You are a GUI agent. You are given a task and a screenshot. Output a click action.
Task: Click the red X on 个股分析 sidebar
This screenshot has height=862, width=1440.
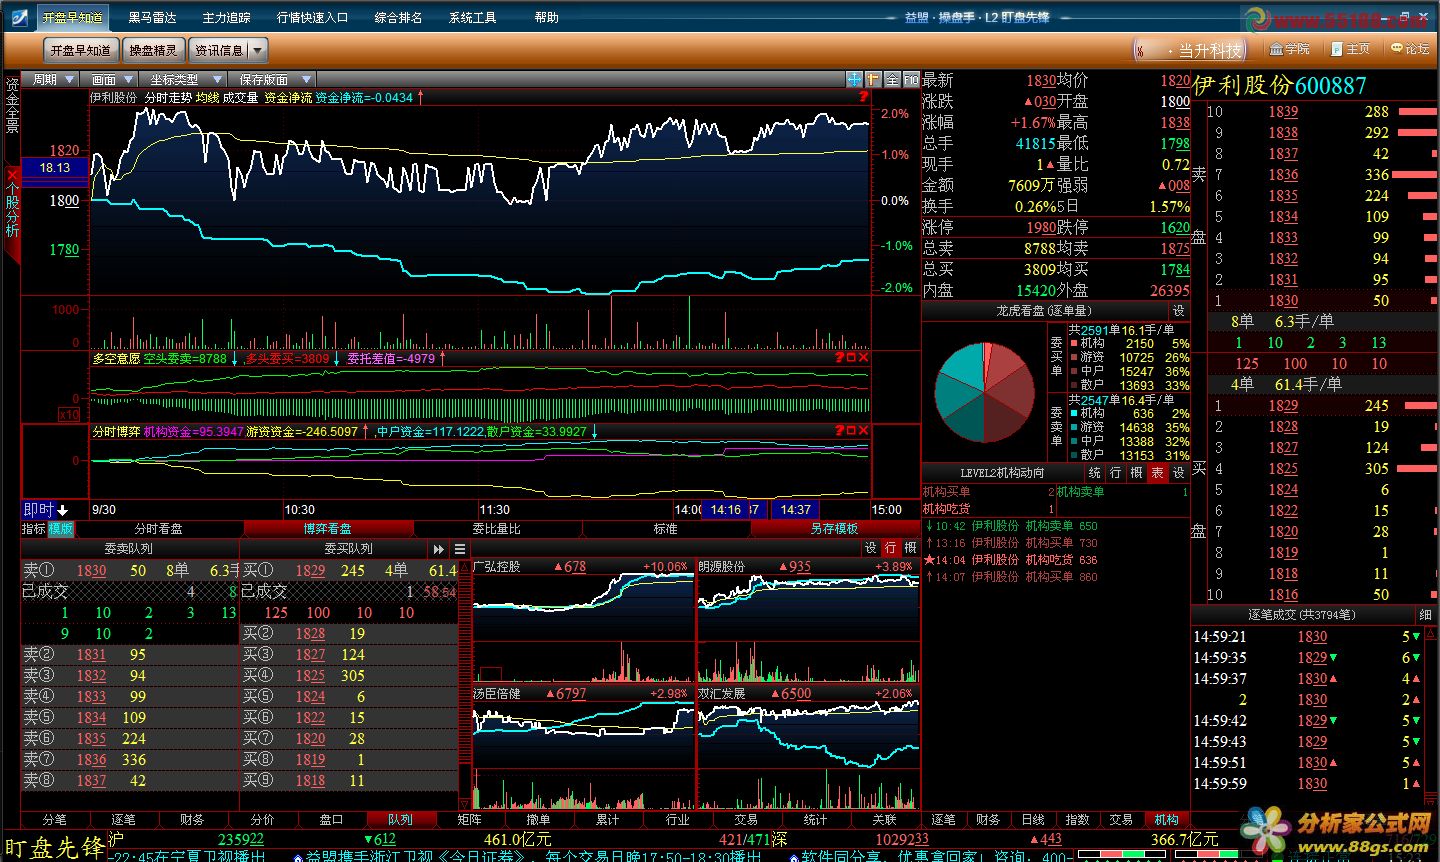pos(12,175)
